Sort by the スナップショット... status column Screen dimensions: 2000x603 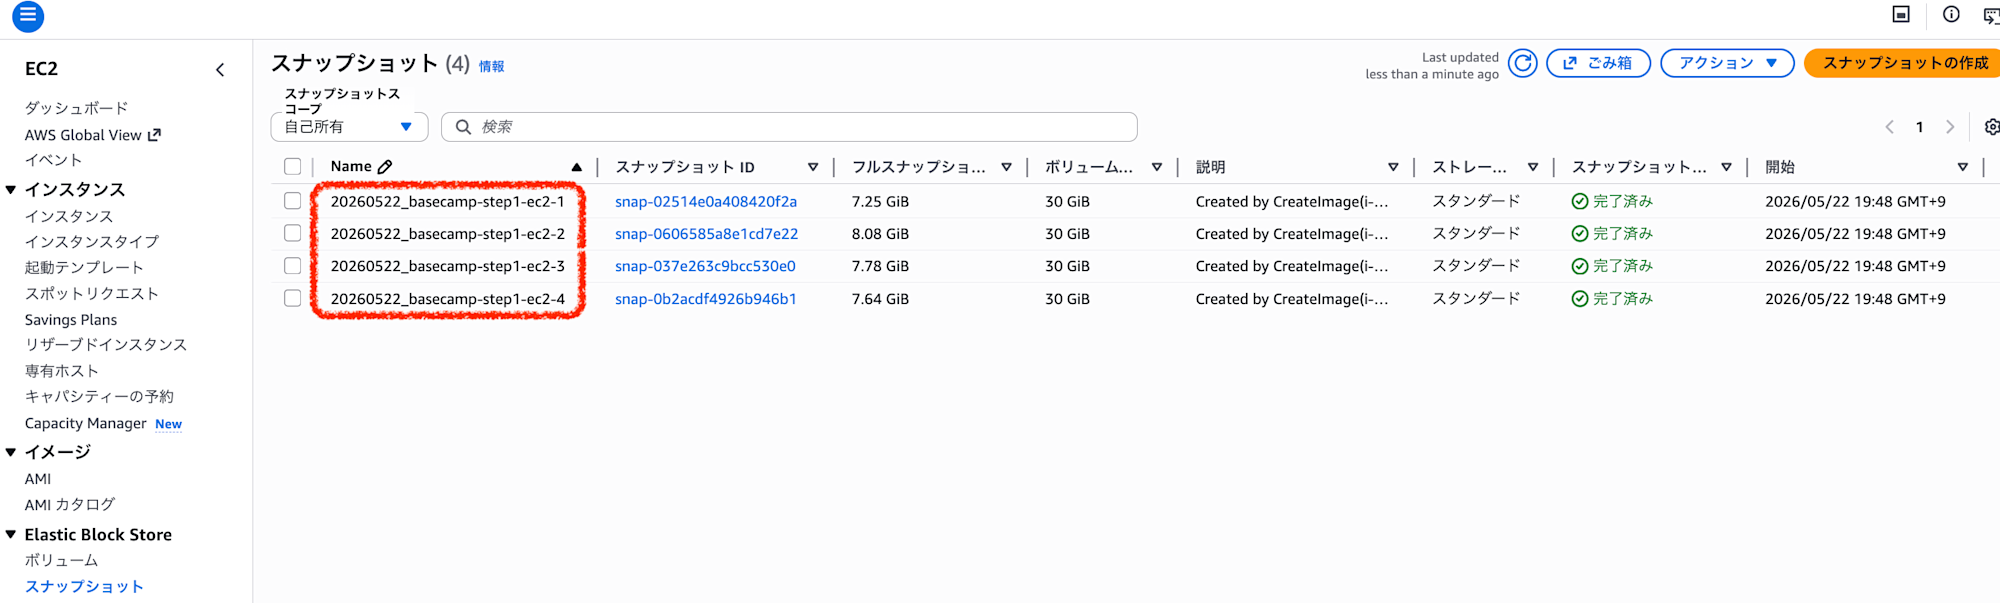click(x=1726, y=167)
